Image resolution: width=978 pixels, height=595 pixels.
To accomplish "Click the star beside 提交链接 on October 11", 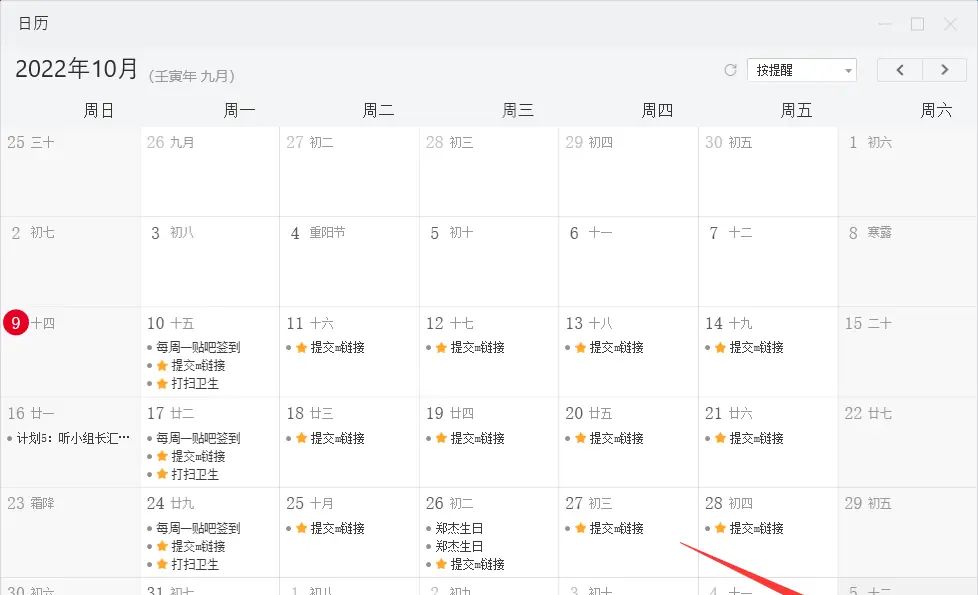I will point(301,348).
